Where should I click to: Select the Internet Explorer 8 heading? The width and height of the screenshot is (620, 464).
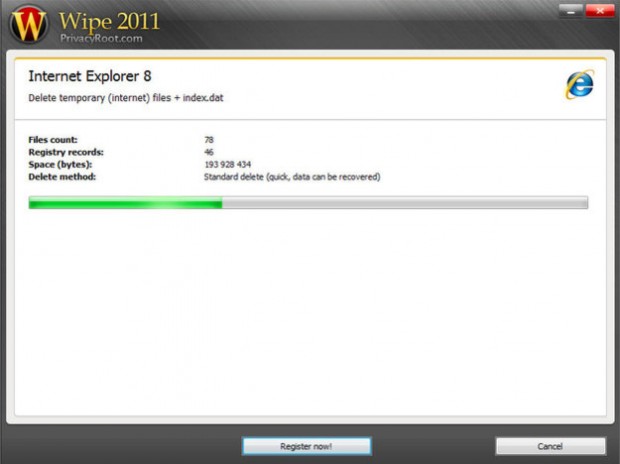click(x=90, y=76)
